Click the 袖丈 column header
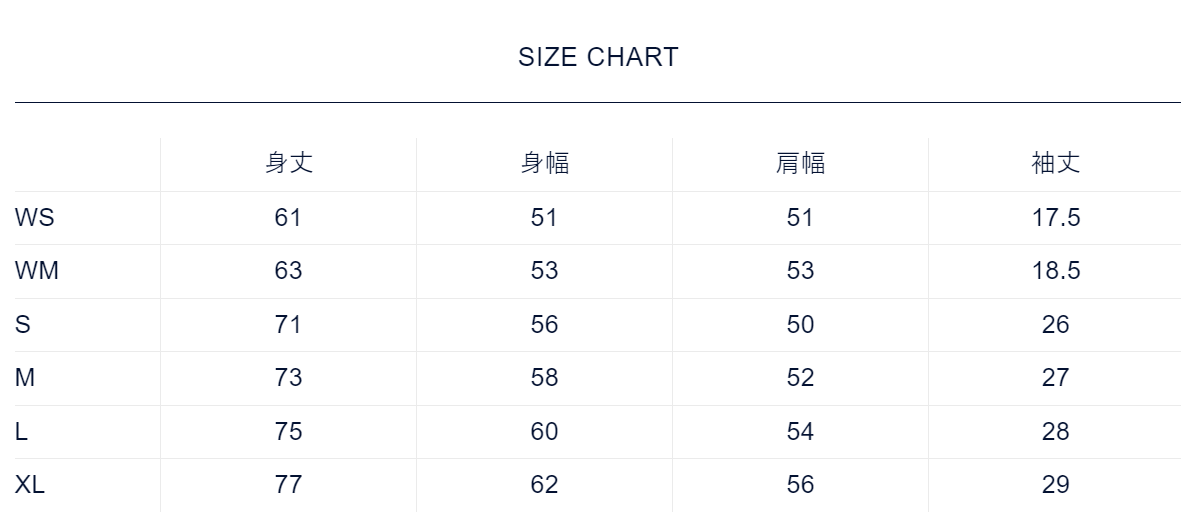This screenshot has height=528, width=1181. (1056, 163)
